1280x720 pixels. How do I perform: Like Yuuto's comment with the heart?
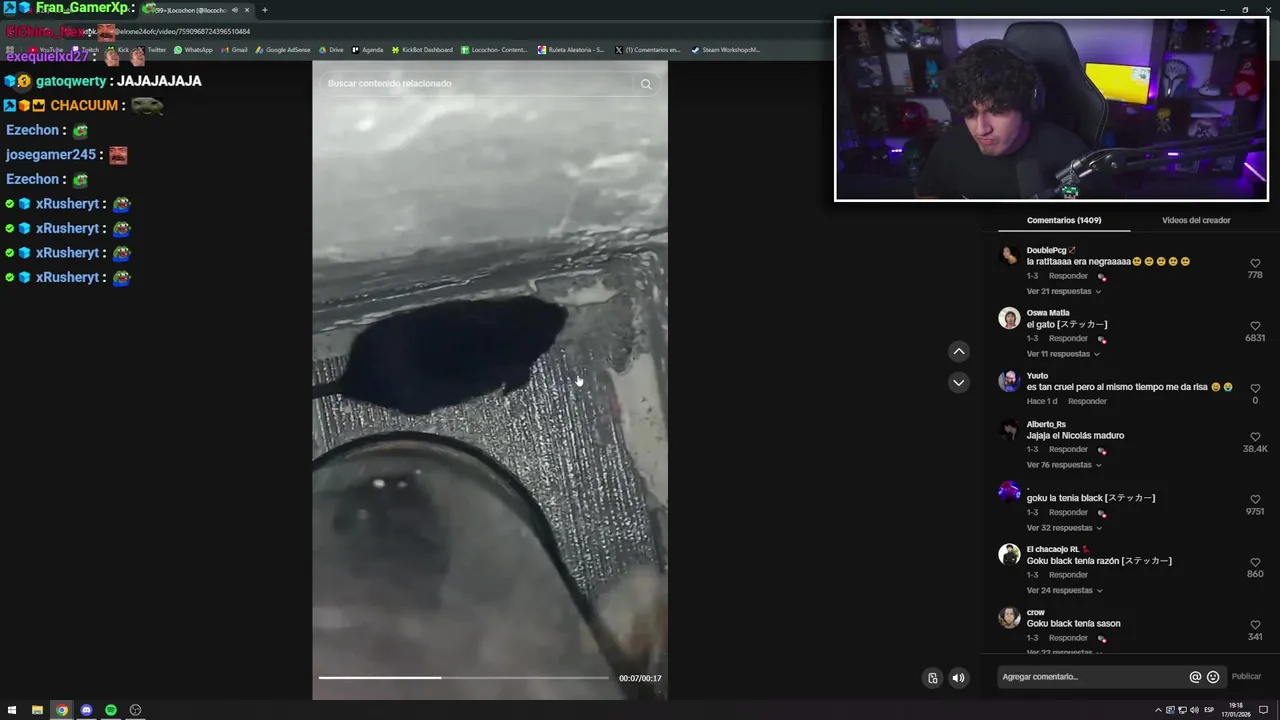tap(1255, 389)
